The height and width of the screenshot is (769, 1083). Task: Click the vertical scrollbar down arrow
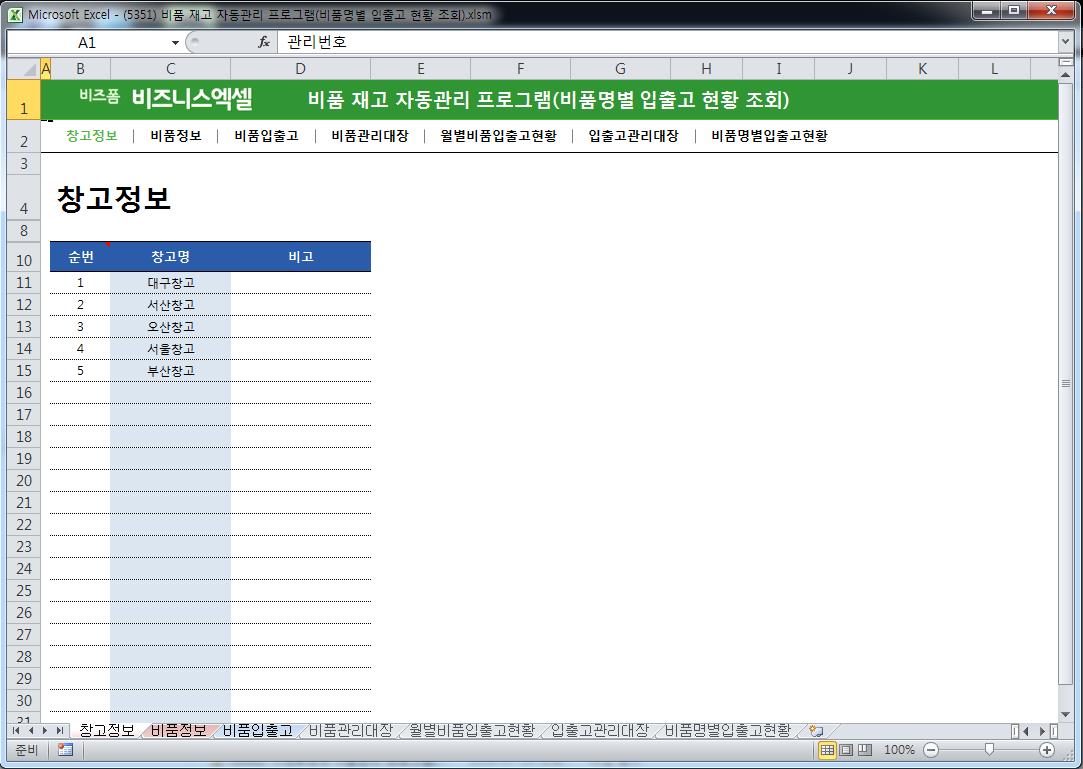coord(1065,714)
